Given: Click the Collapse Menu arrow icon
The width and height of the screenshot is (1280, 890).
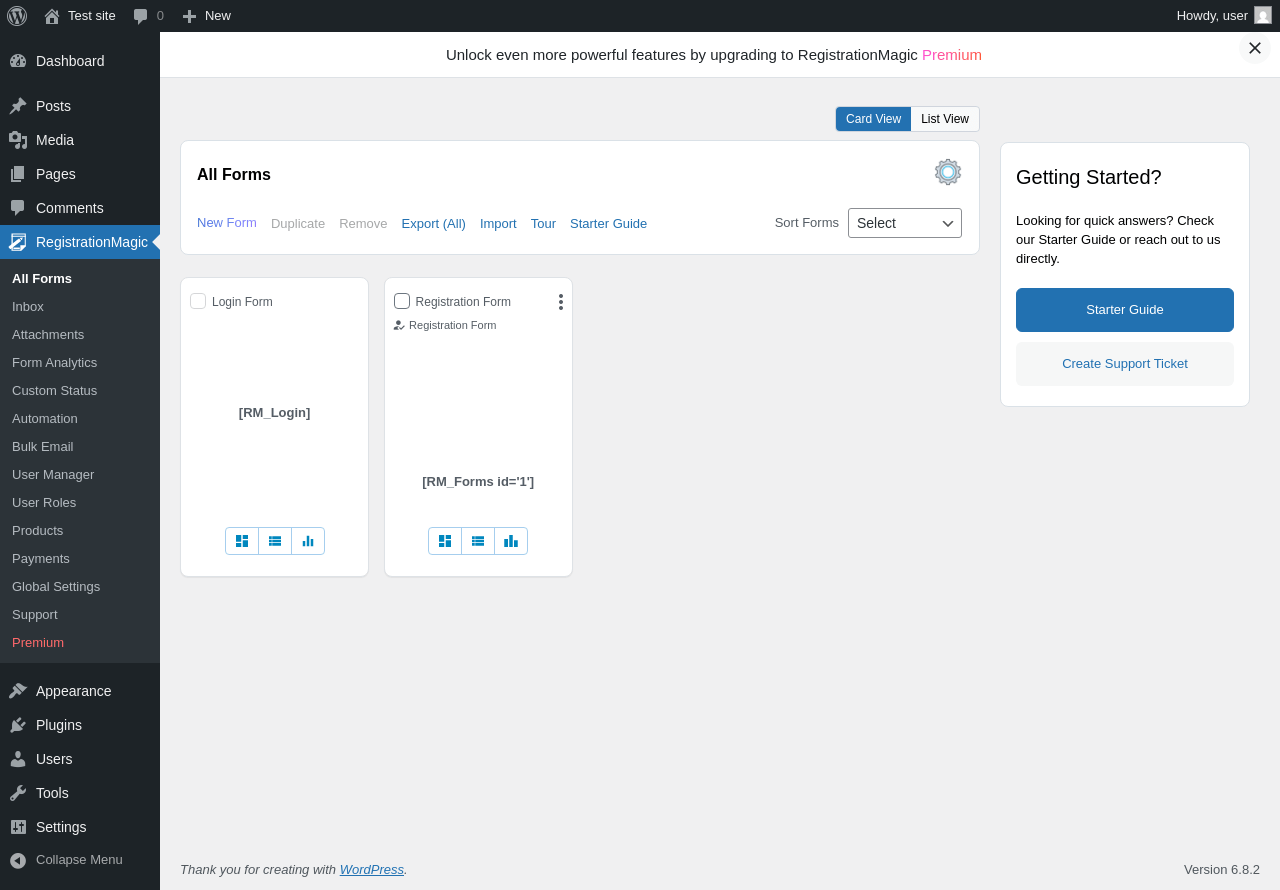Looking at the screenshot, I should (18, 860).
